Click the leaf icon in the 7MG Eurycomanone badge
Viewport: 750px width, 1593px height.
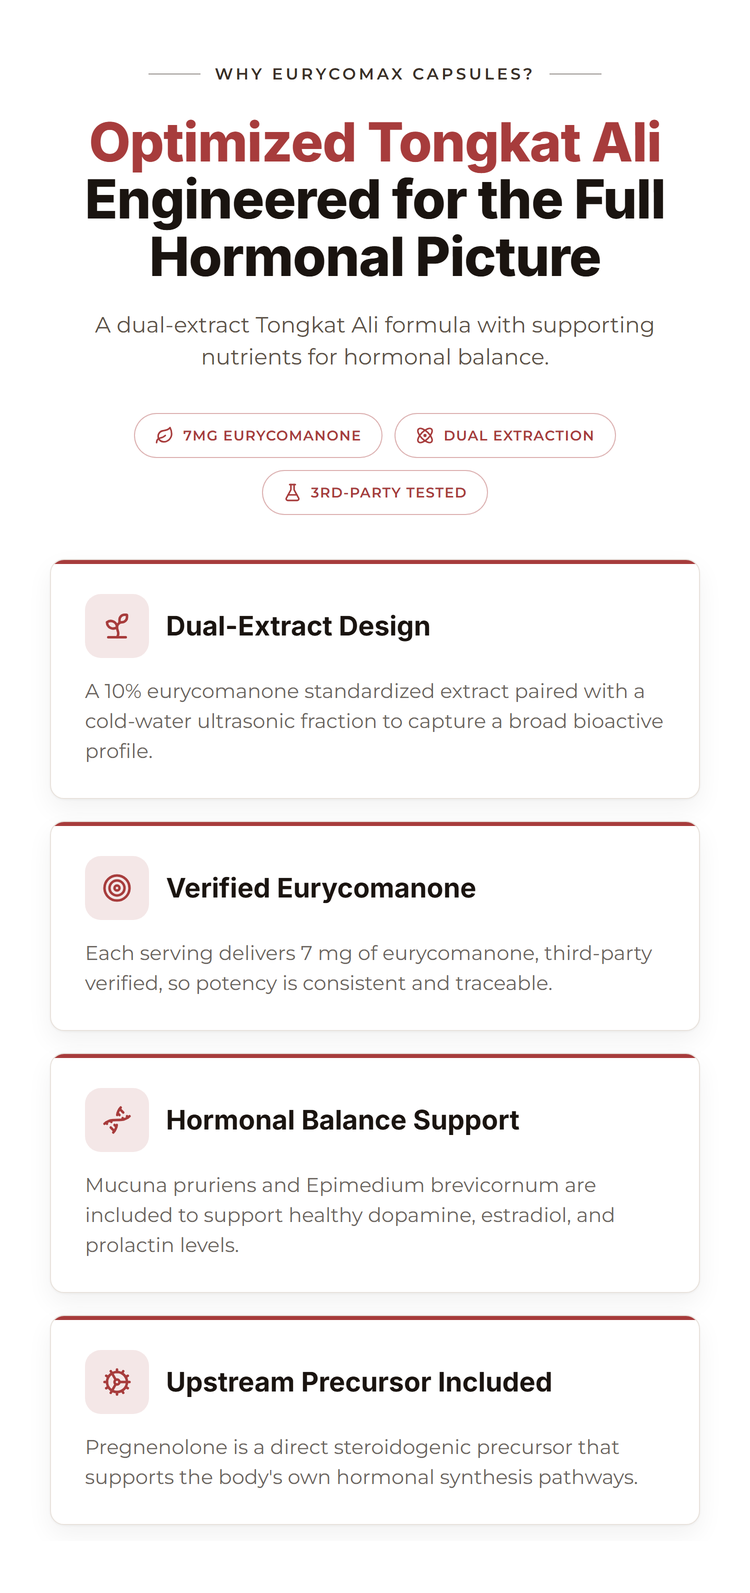(164, 436)
